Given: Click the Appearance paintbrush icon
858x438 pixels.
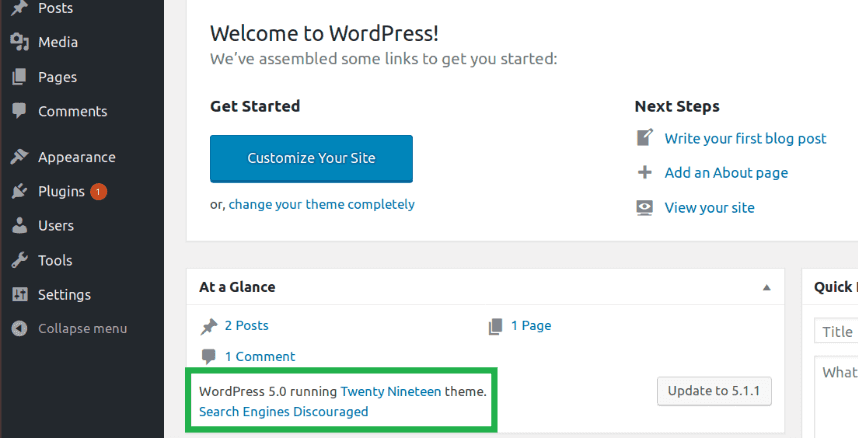Looking at the screenshot, I should tap(19, 157).
